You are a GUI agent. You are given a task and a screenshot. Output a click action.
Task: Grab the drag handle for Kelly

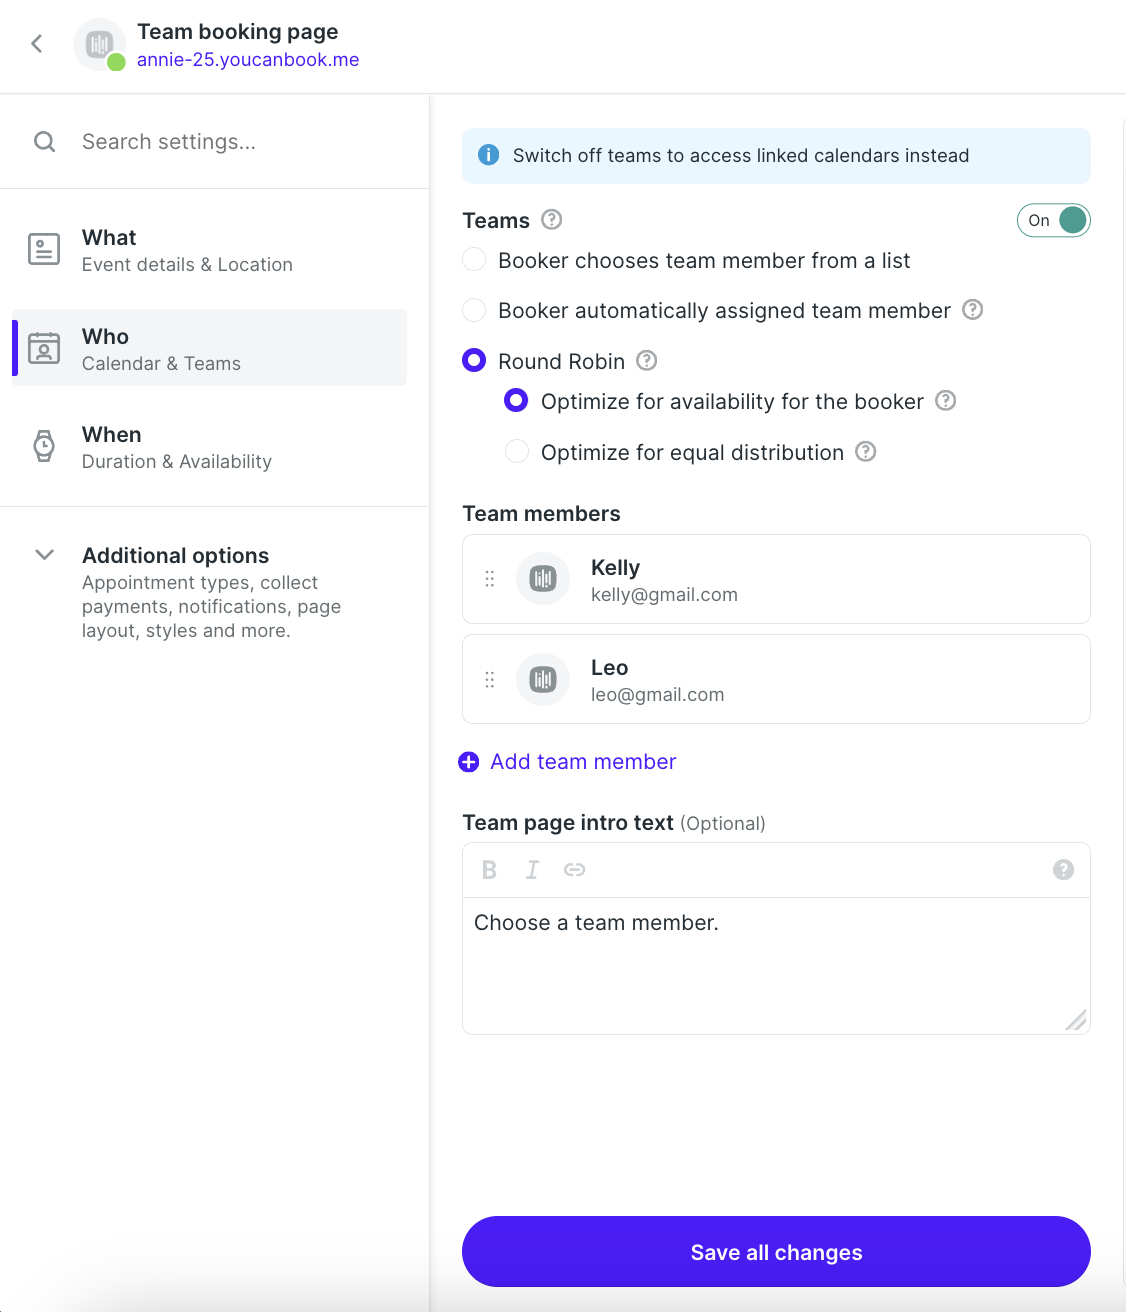[x=490, y=579]
